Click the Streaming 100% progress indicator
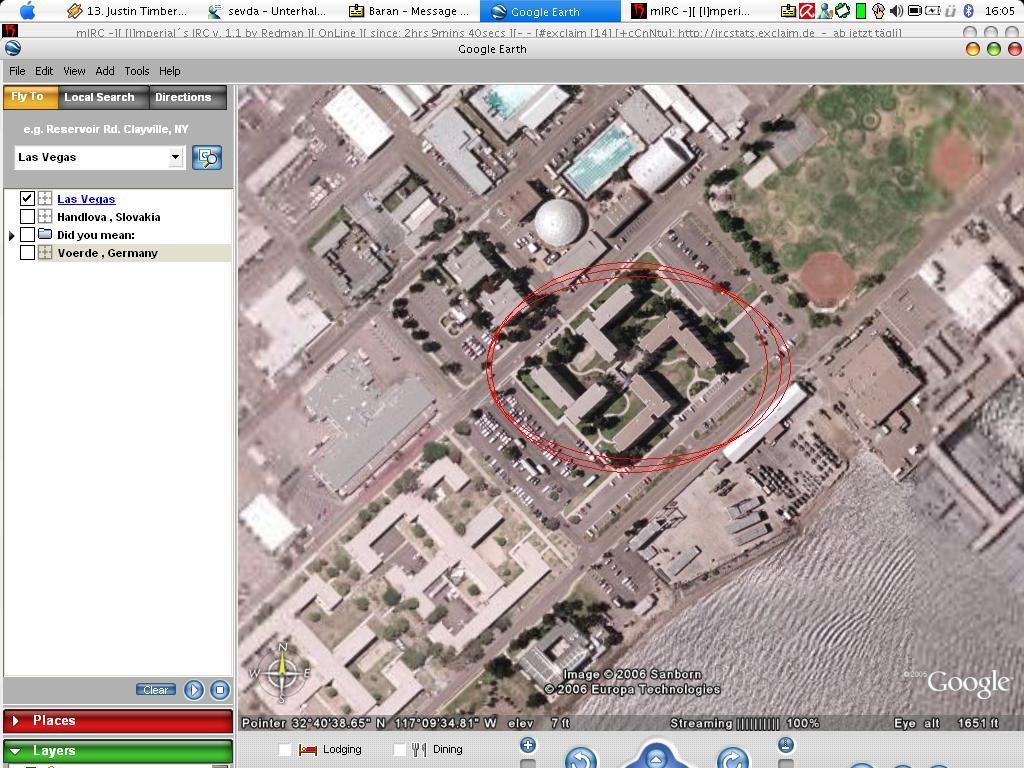Screen dimensions: 1024x768 [x=744, y=723]
